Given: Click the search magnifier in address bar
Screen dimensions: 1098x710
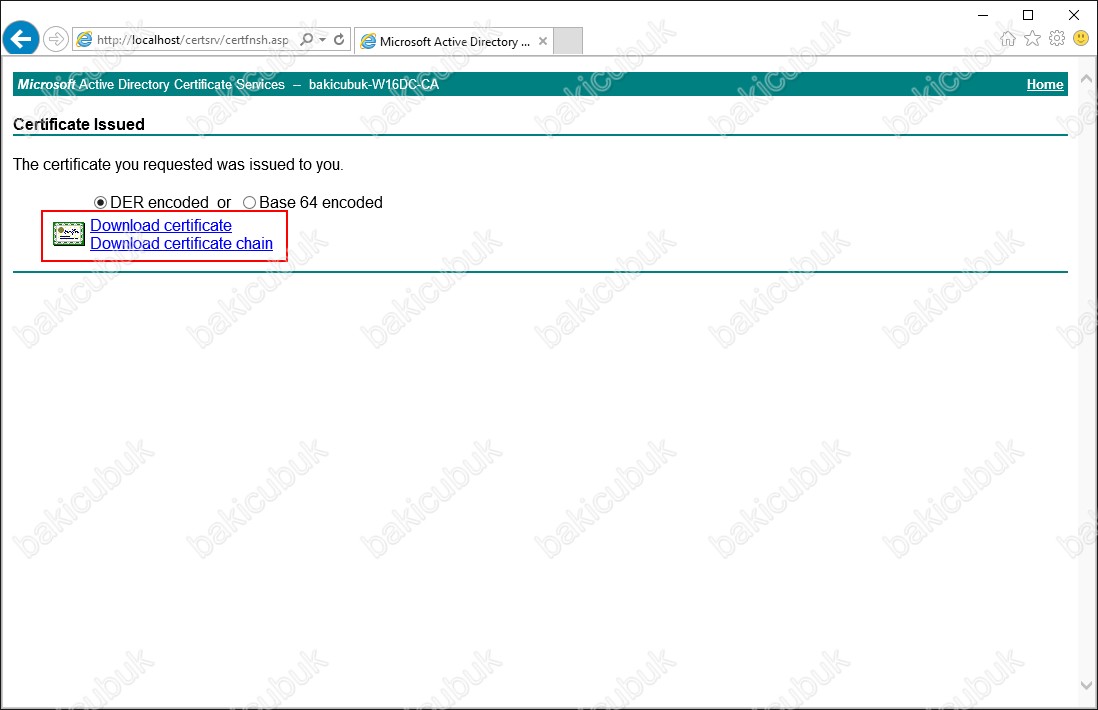Looking at the screenshot, I should pos(307,39).
